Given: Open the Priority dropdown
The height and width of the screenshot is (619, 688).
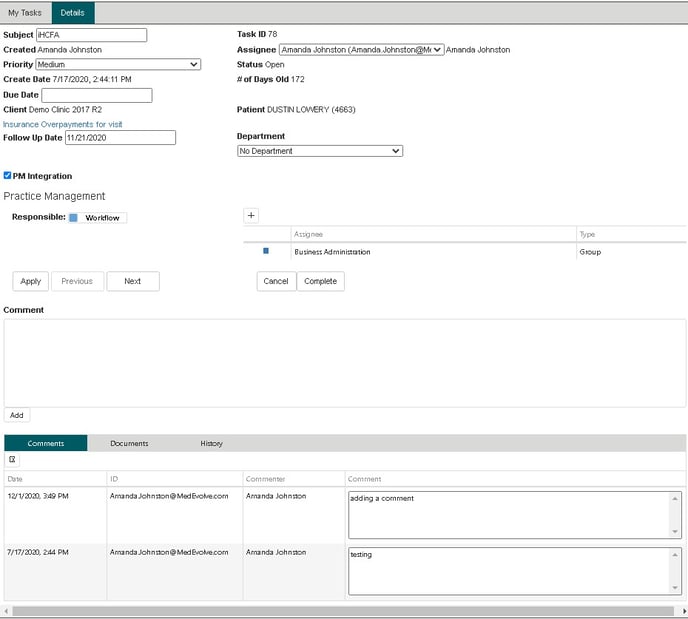Looking at the screenshot, I should [x=118, y=64].
